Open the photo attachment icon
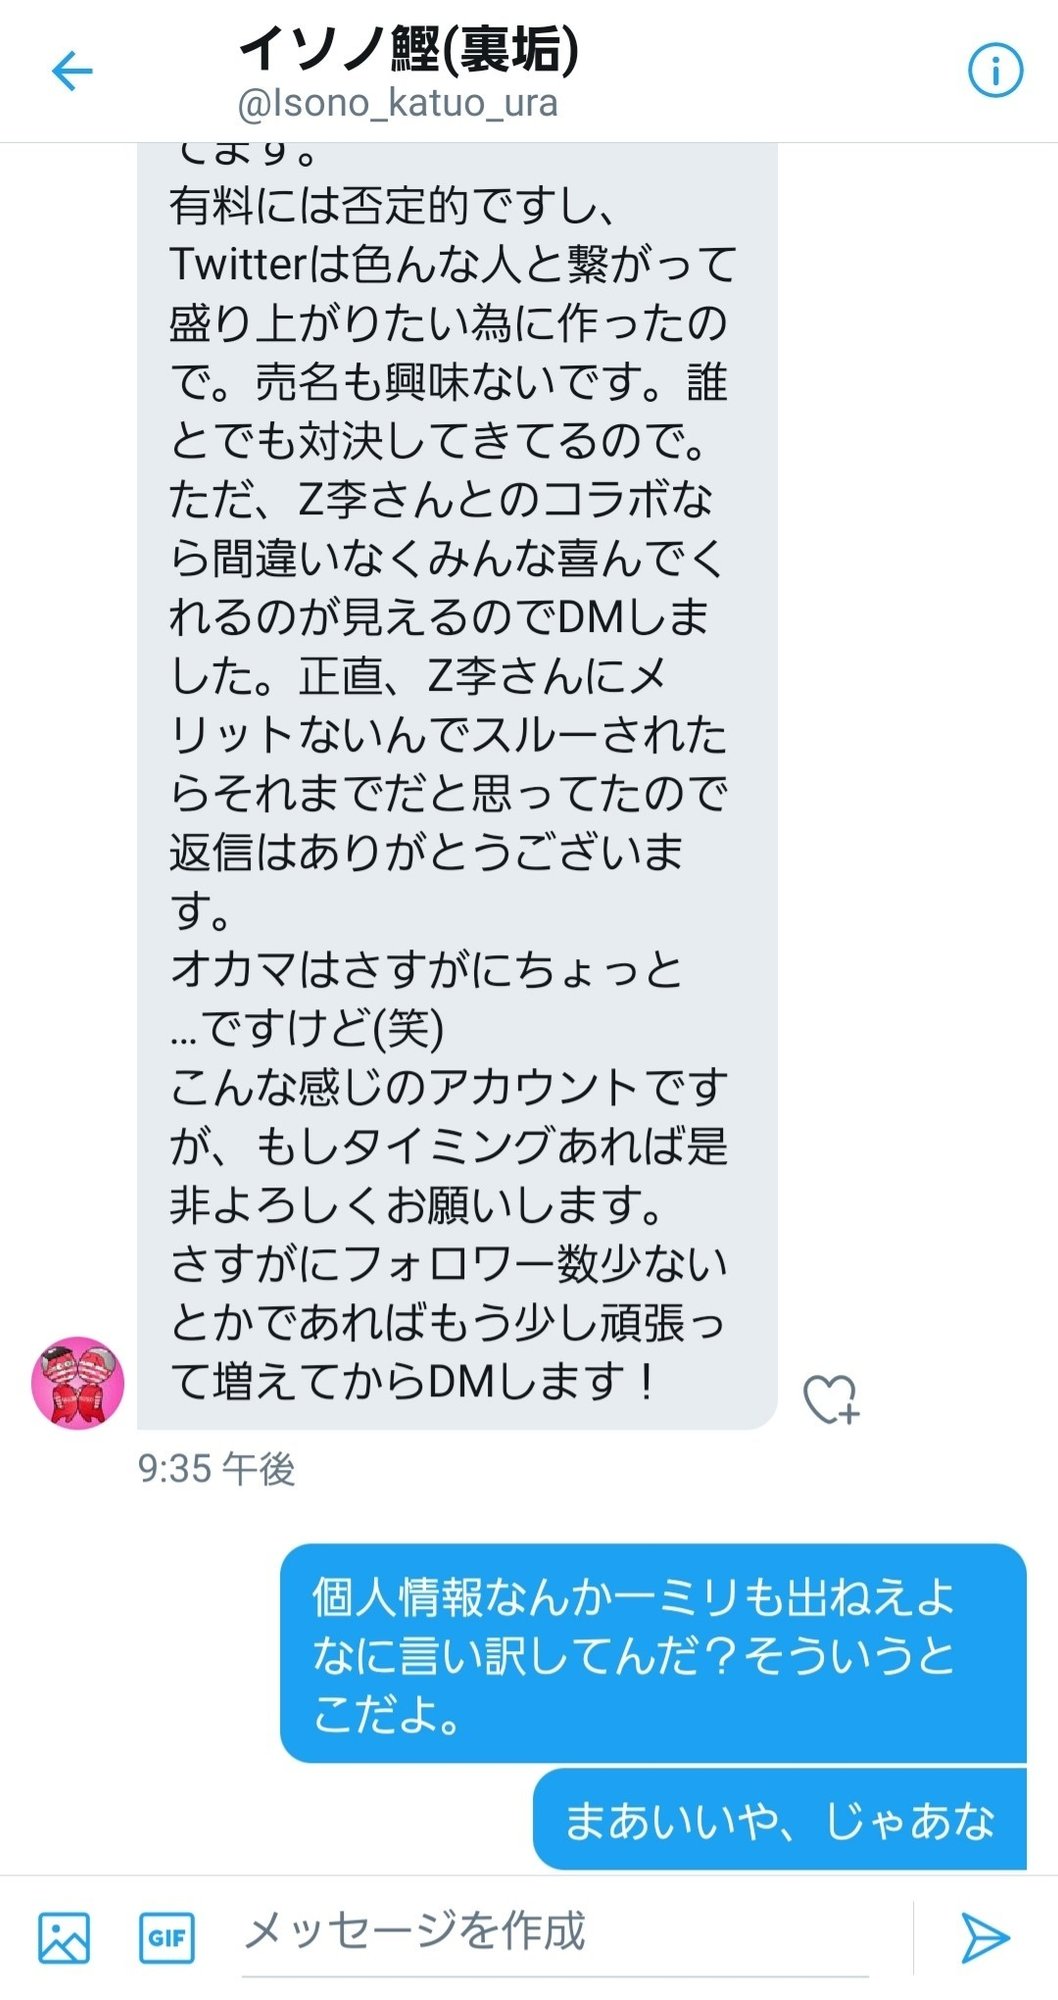 coord(64,1937)
